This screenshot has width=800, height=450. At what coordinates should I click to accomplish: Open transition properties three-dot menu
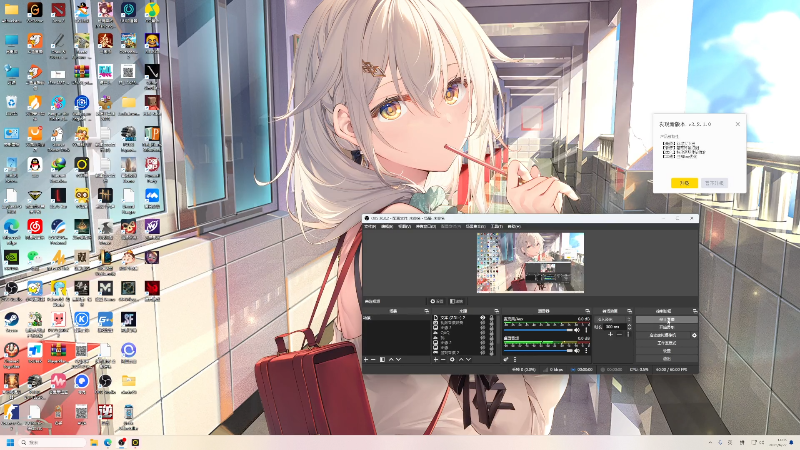tap(629, 334)
